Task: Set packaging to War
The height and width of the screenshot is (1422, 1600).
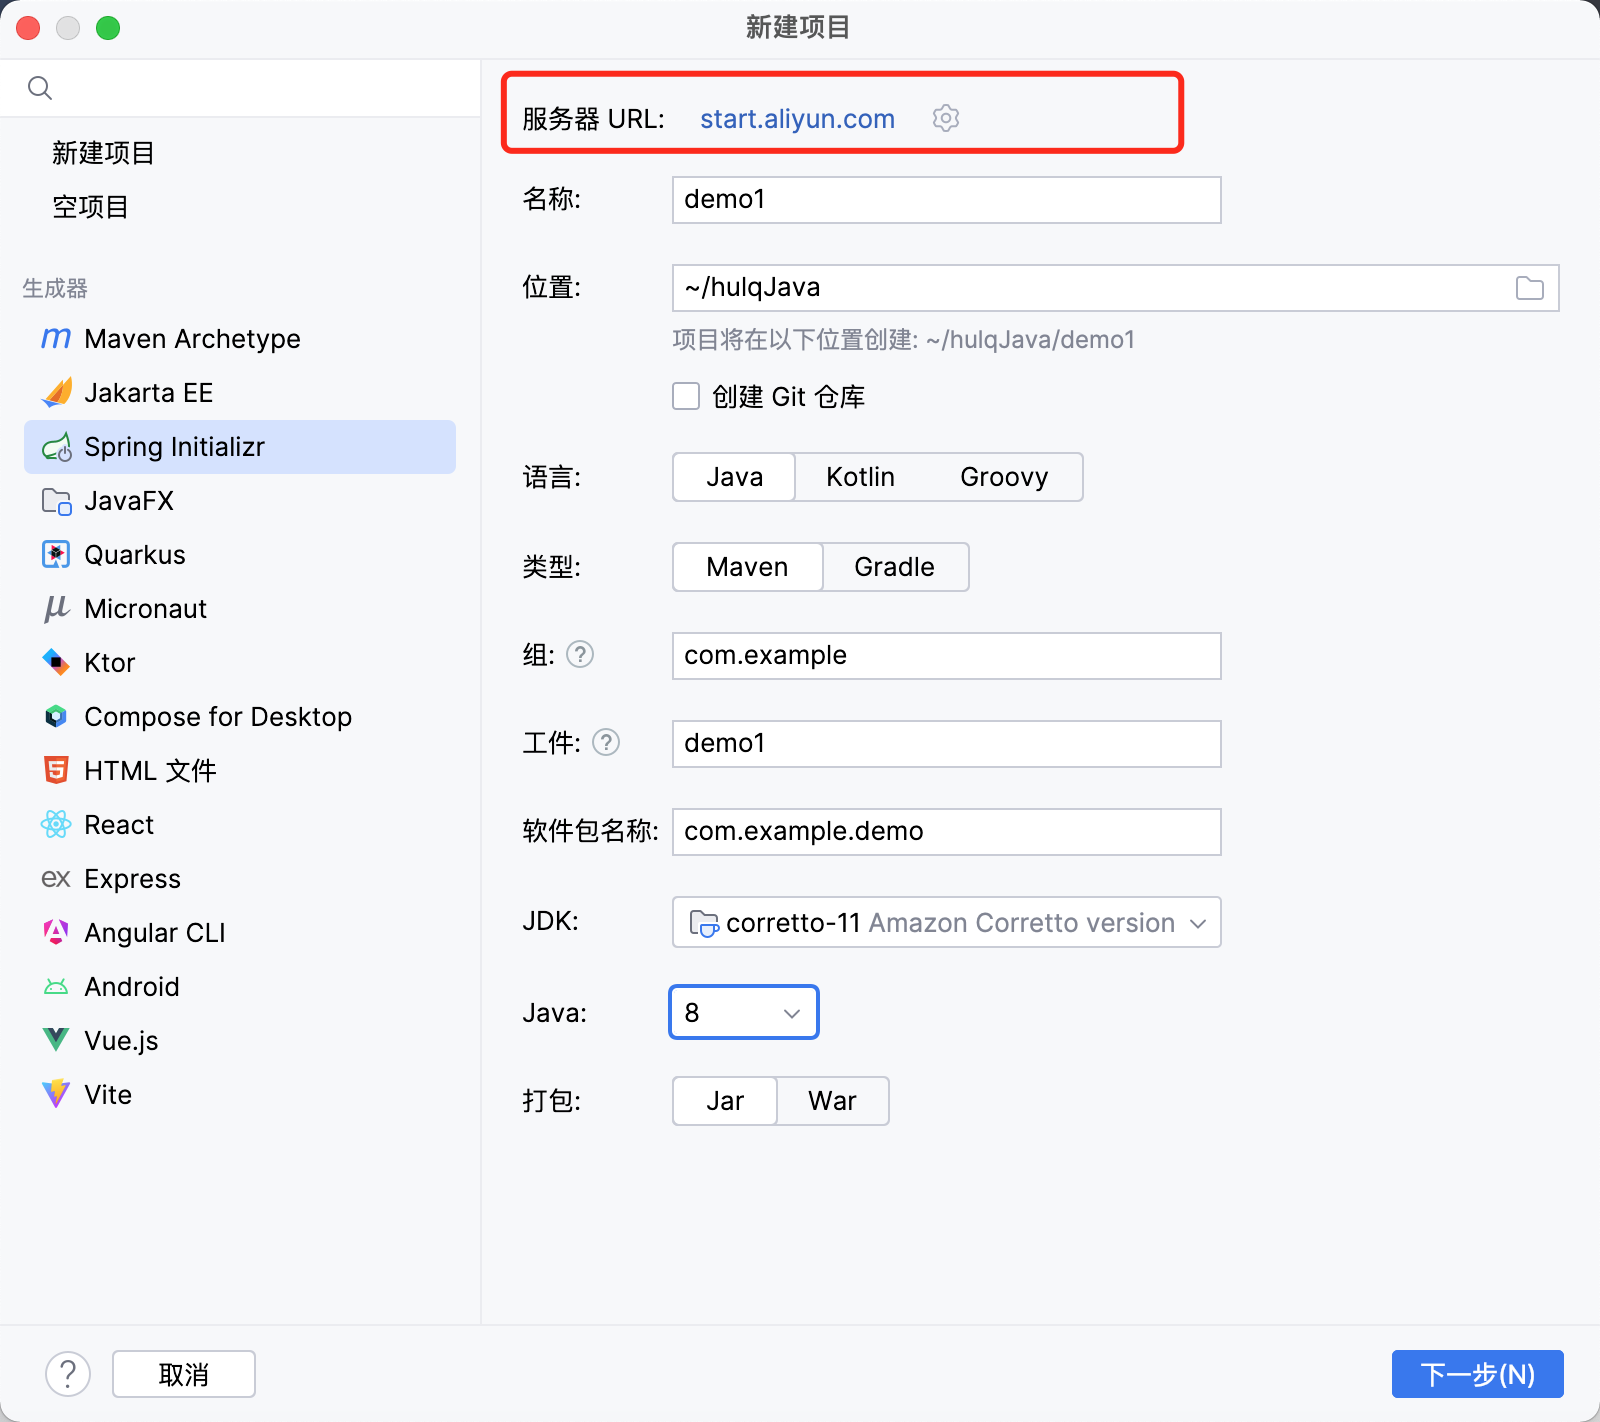Action: click(x=832, y=1101)
